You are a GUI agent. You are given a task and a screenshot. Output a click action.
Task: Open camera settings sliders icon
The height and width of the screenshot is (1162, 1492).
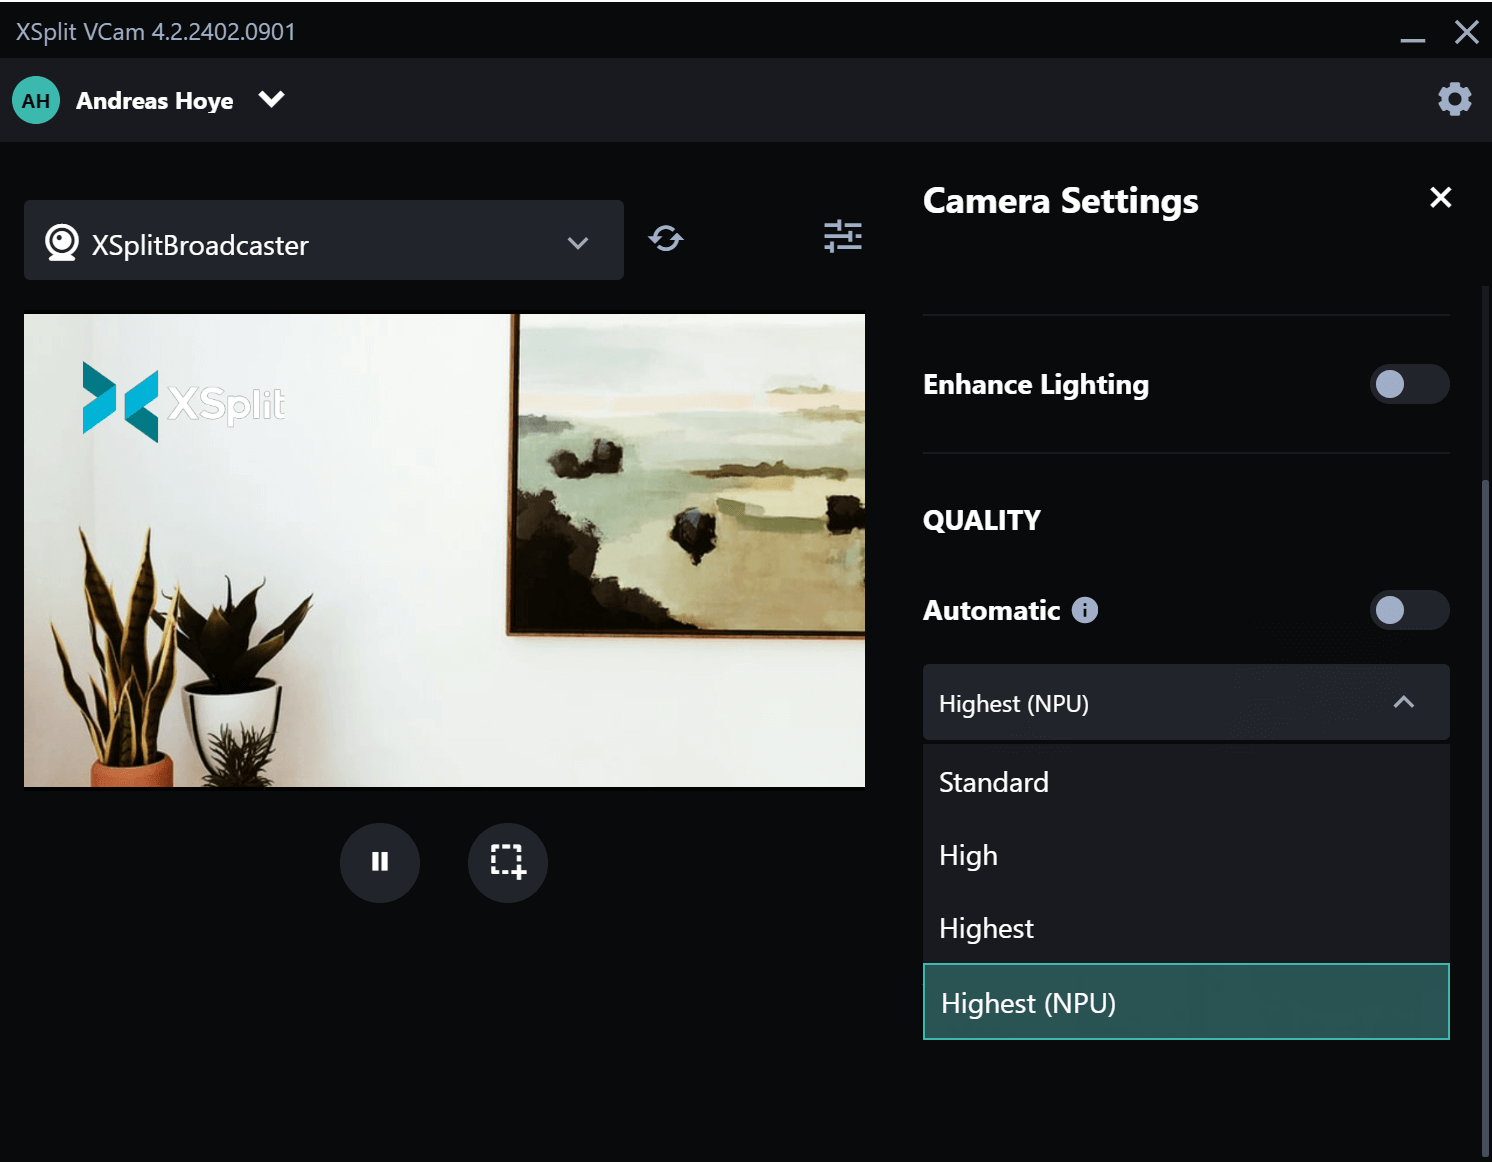(842, 236)
